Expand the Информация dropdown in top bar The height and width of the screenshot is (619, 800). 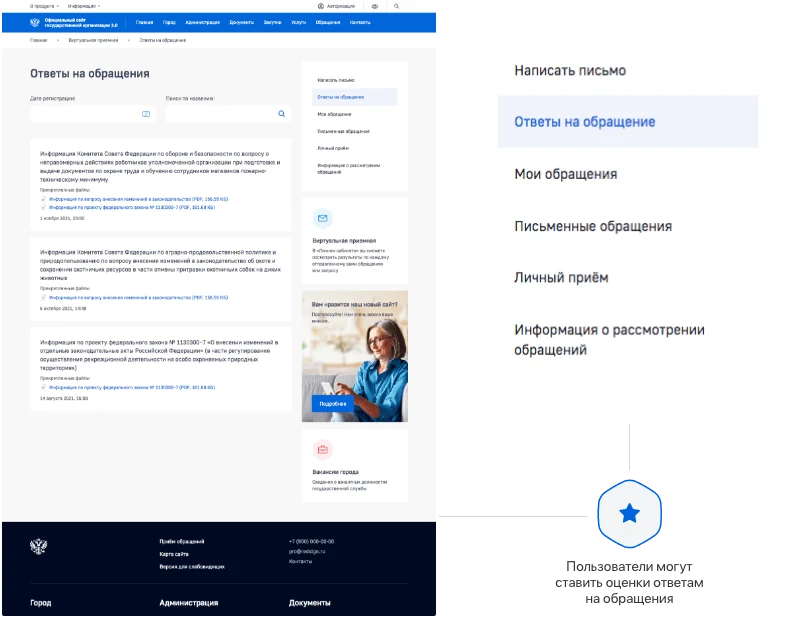(x=84, y=6)
